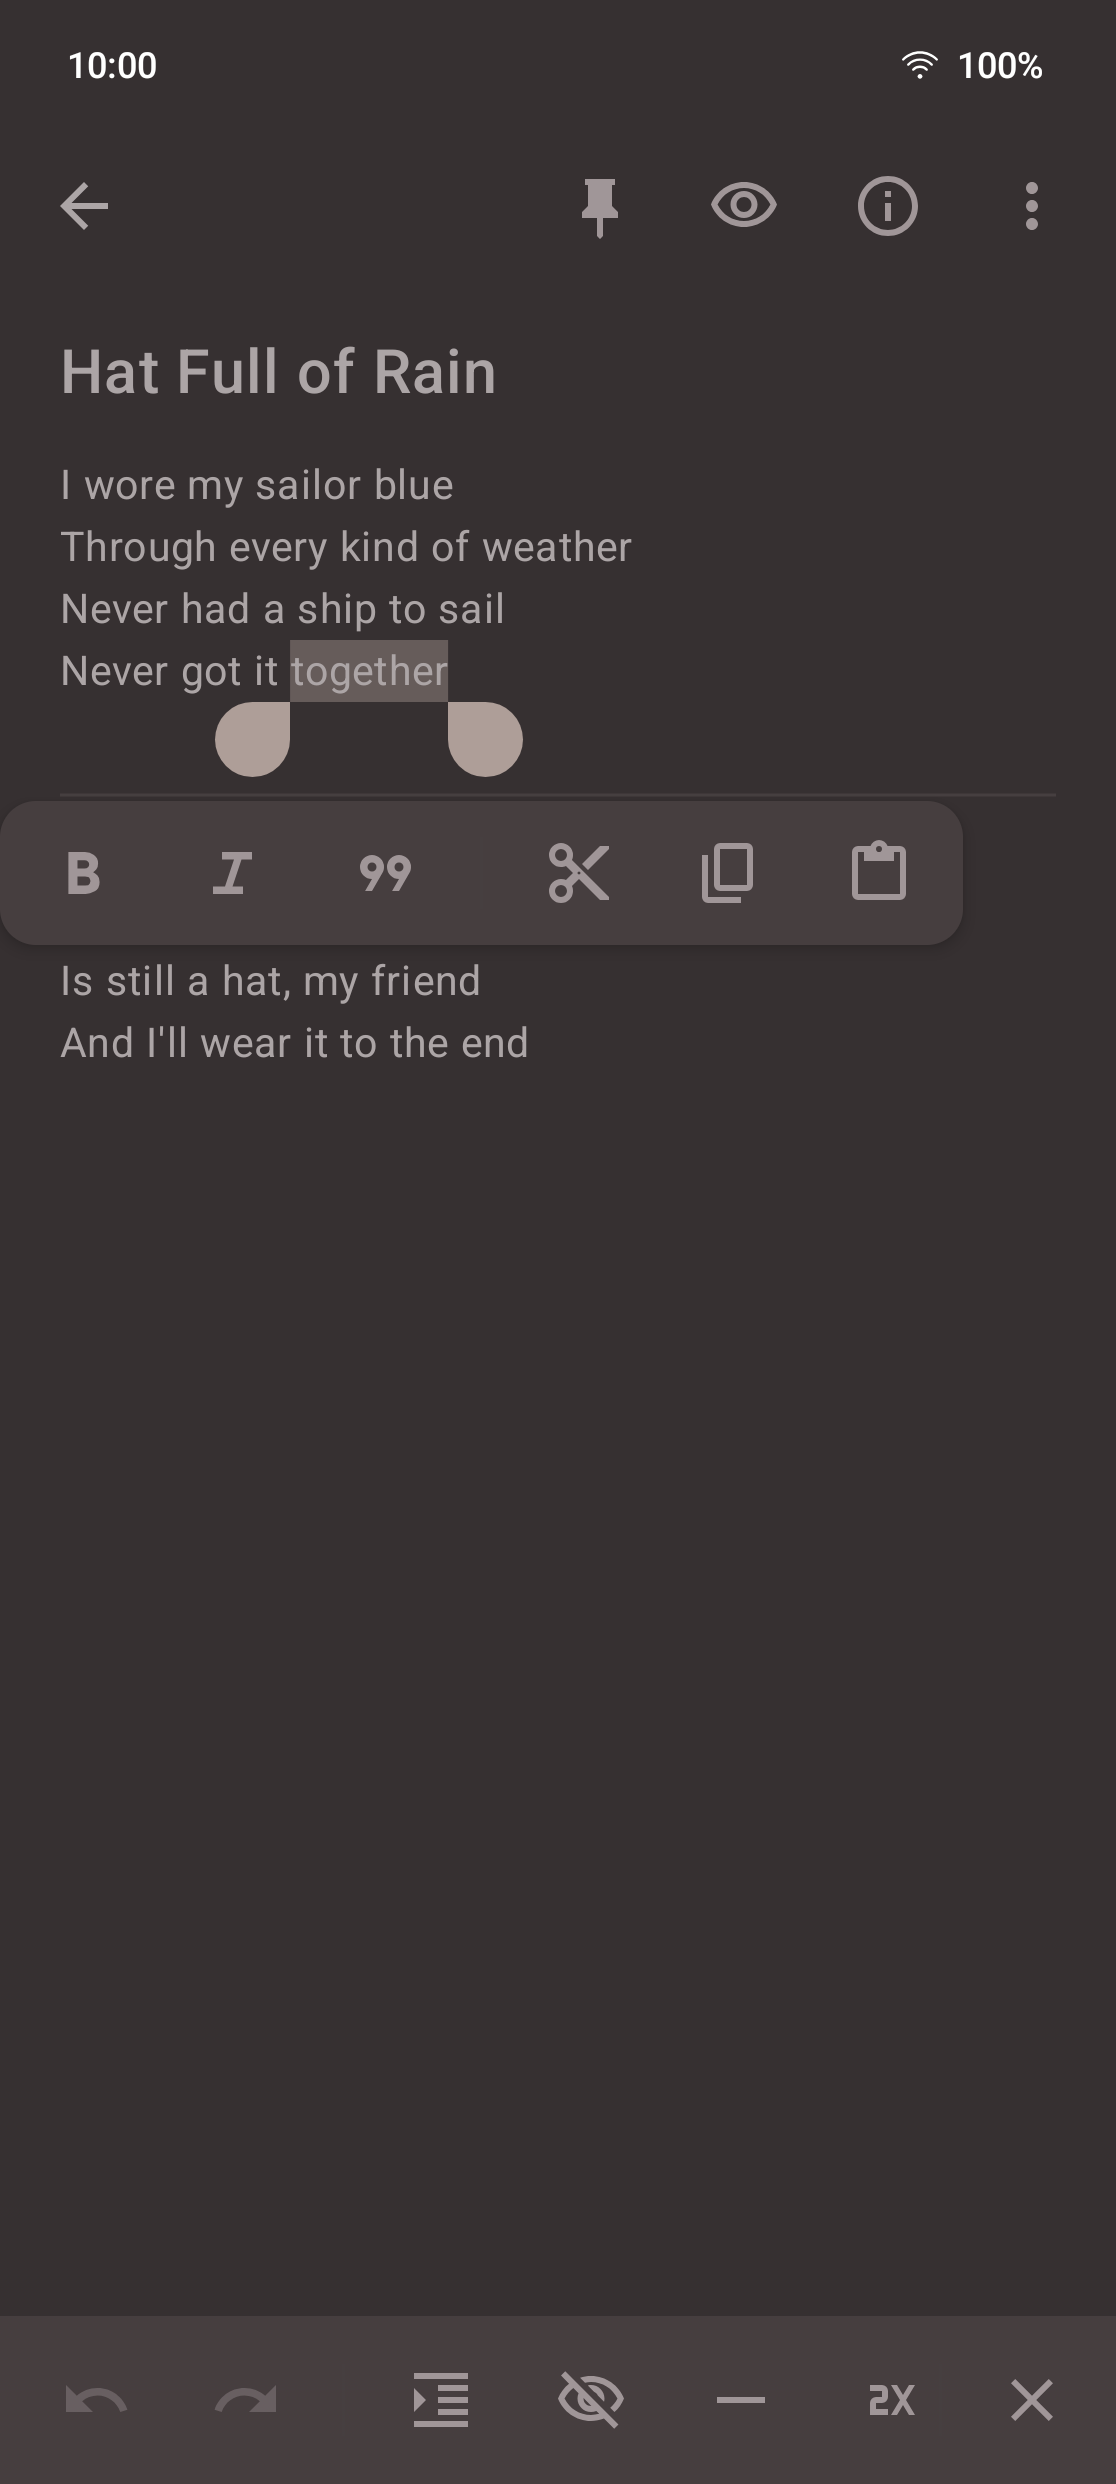Tap the title Hat Full of Rain
This screenshot has height=2484, width=1116.
tap(279, 372)
